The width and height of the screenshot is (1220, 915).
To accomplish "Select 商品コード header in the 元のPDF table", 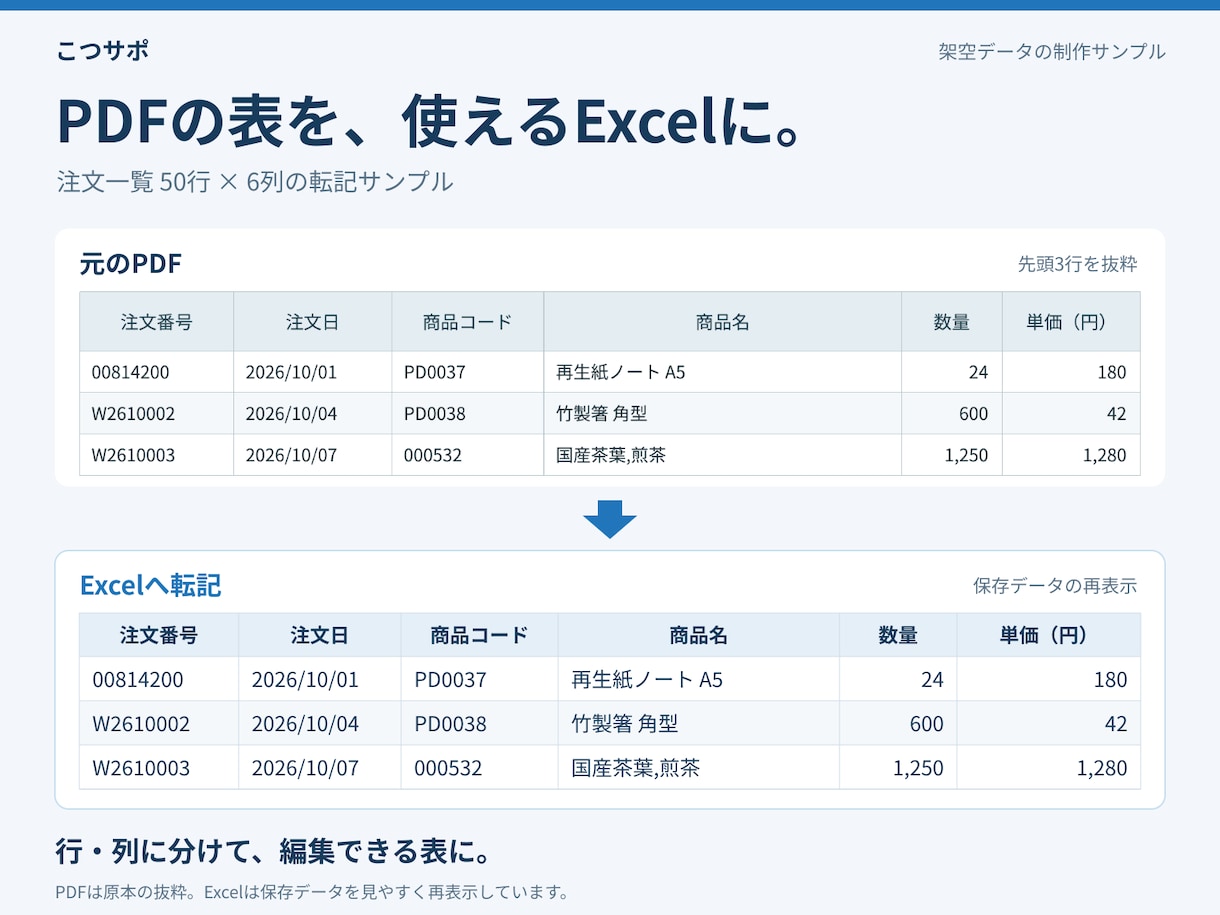I will tap(467, 322).
